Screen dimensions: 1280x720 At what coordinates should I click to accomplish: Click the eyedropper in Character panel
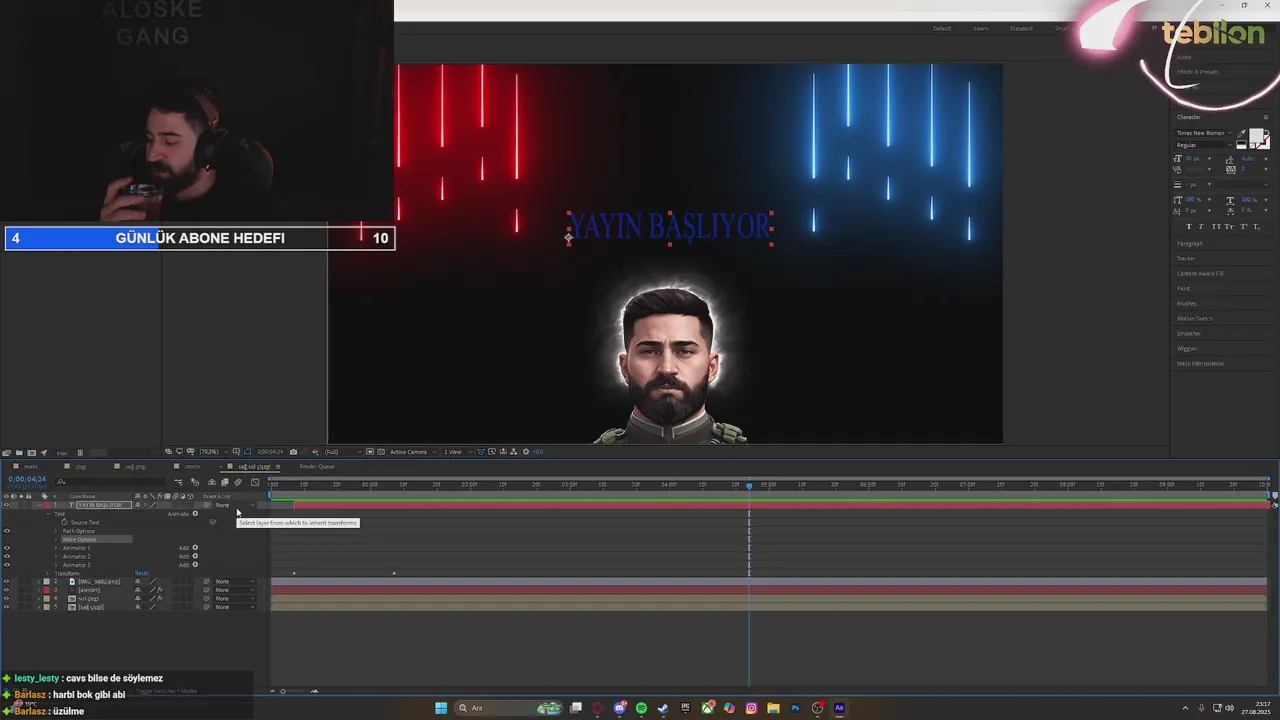coord(1242,134)
